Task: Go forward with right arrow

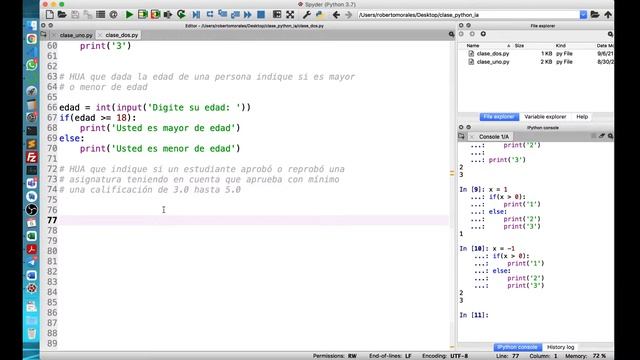Action: point(348,15)
